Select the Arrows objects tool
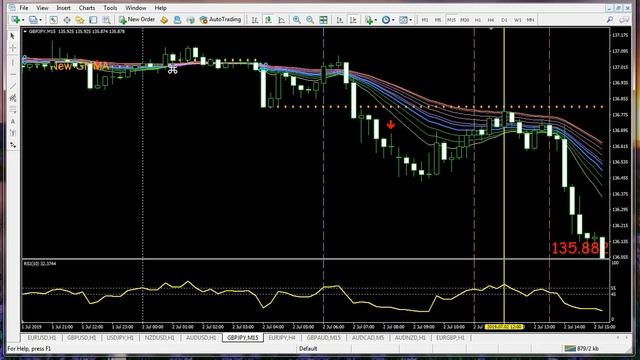Screen dimensions: 640x360 pos(13,145)
